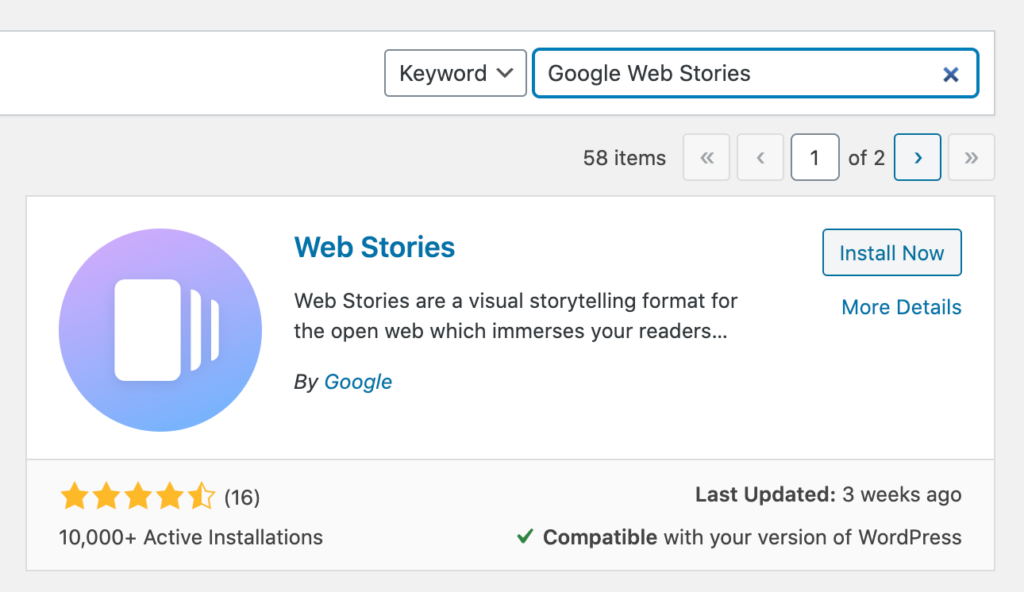The width and height of the screenshot is (1024, 592).
Task: Click the Web Stories plugin logo
Action: click(160, 330)
